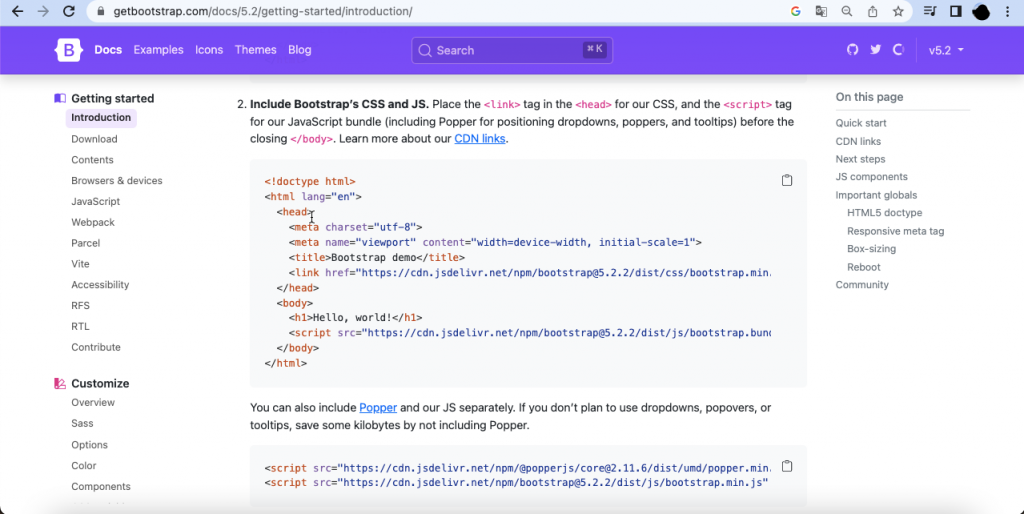This screenshot has height=514, width=1024.
Task: Open the Webpack sidebar page
Action: (x=93, y=223)
